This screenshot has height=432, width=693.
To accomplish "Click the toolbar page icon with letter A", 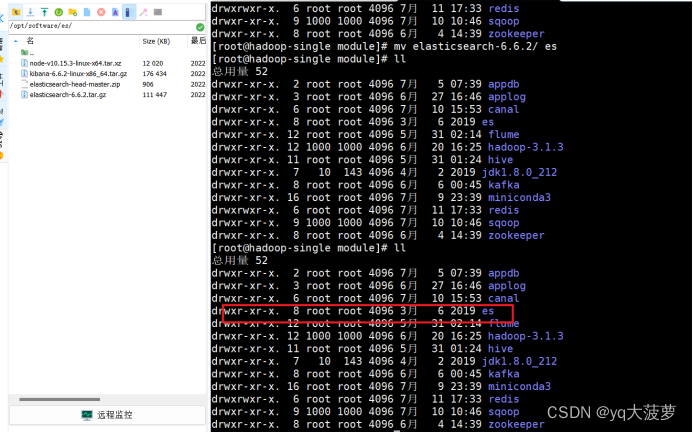I will click(115, 12).
